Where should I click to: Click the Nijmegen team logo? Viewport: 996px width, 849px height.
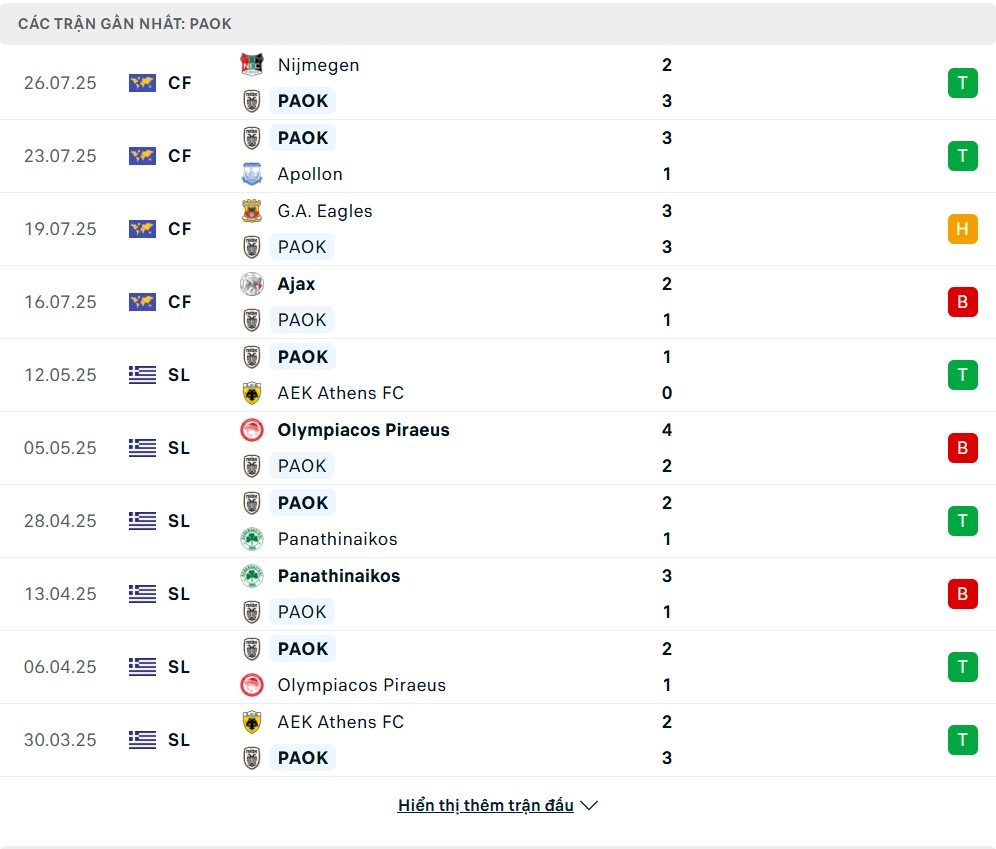click(252, 65)
